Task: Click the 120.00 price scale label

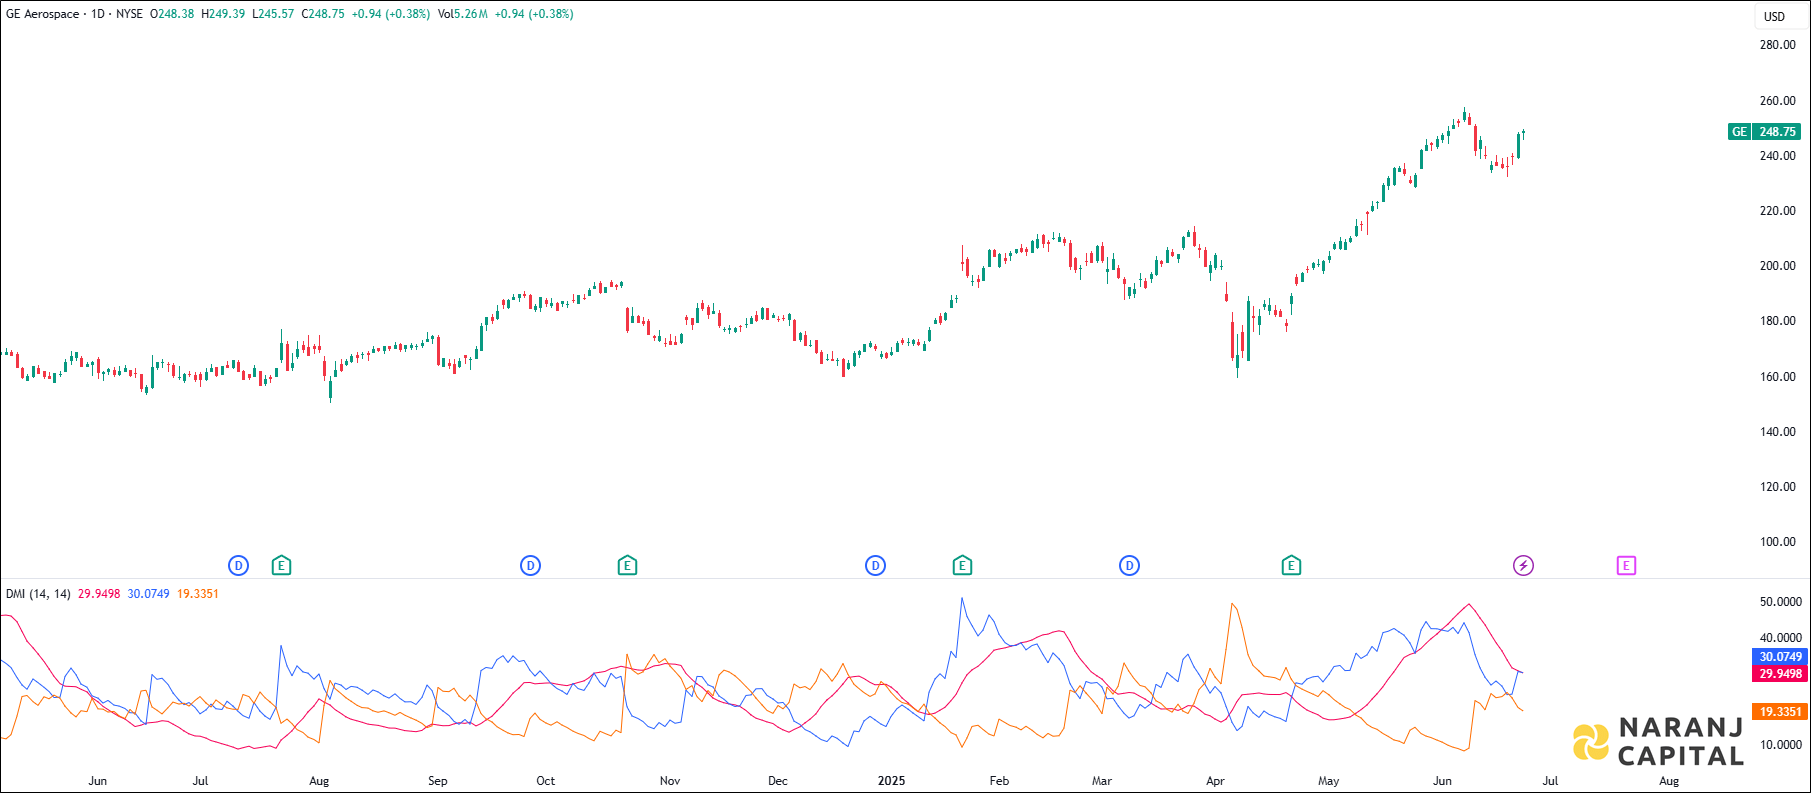Action: 1778,487
